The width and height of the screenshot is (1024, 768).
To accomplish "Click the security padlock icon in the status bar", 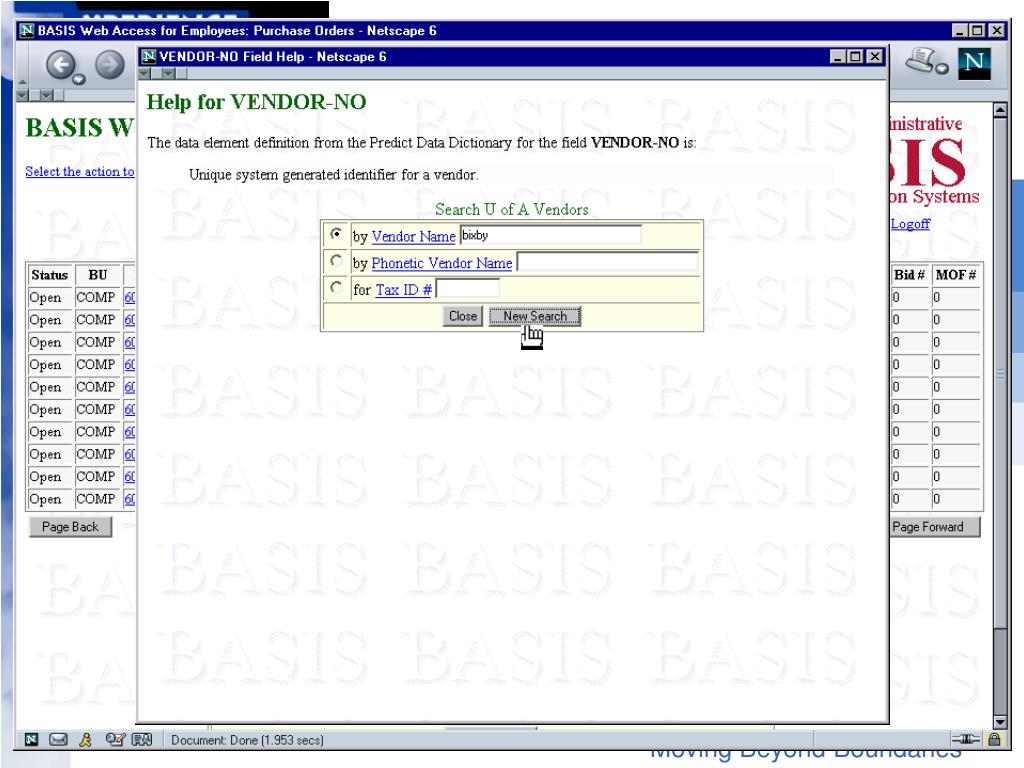I will (994, 739).
